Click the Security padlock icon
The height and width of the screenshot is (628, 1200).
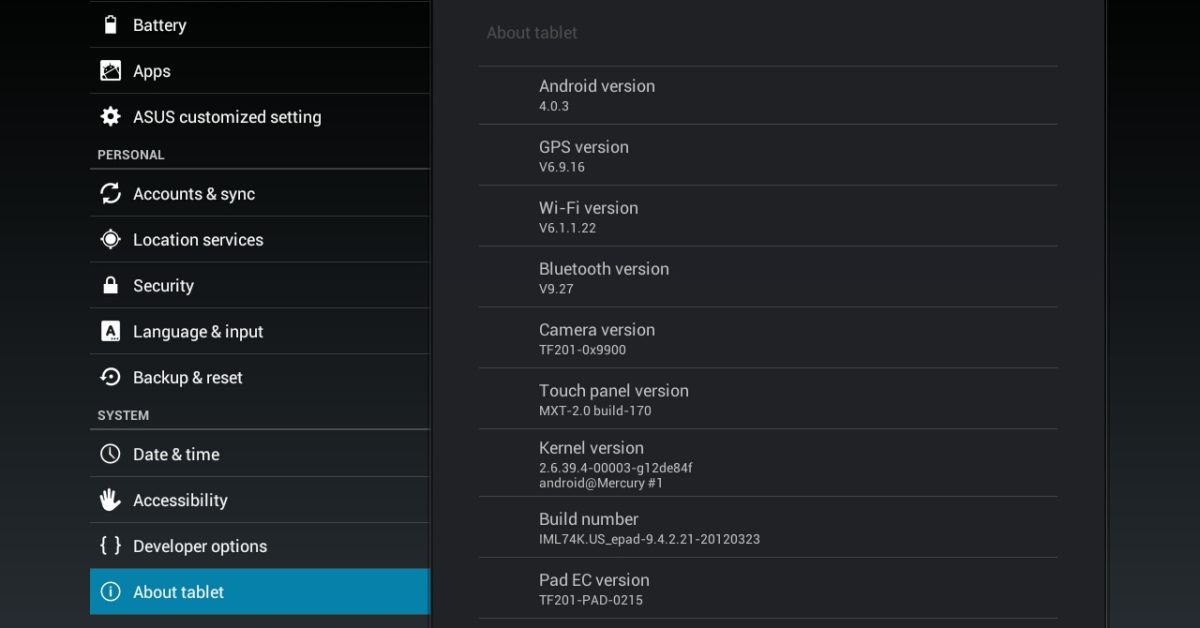click(x=111, y=286)
